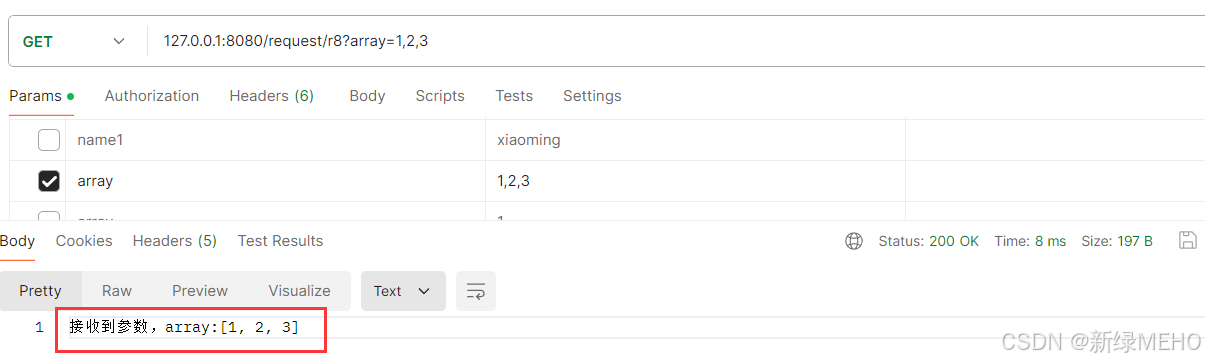Toggle the word wrap lines icon

(476, 291)
